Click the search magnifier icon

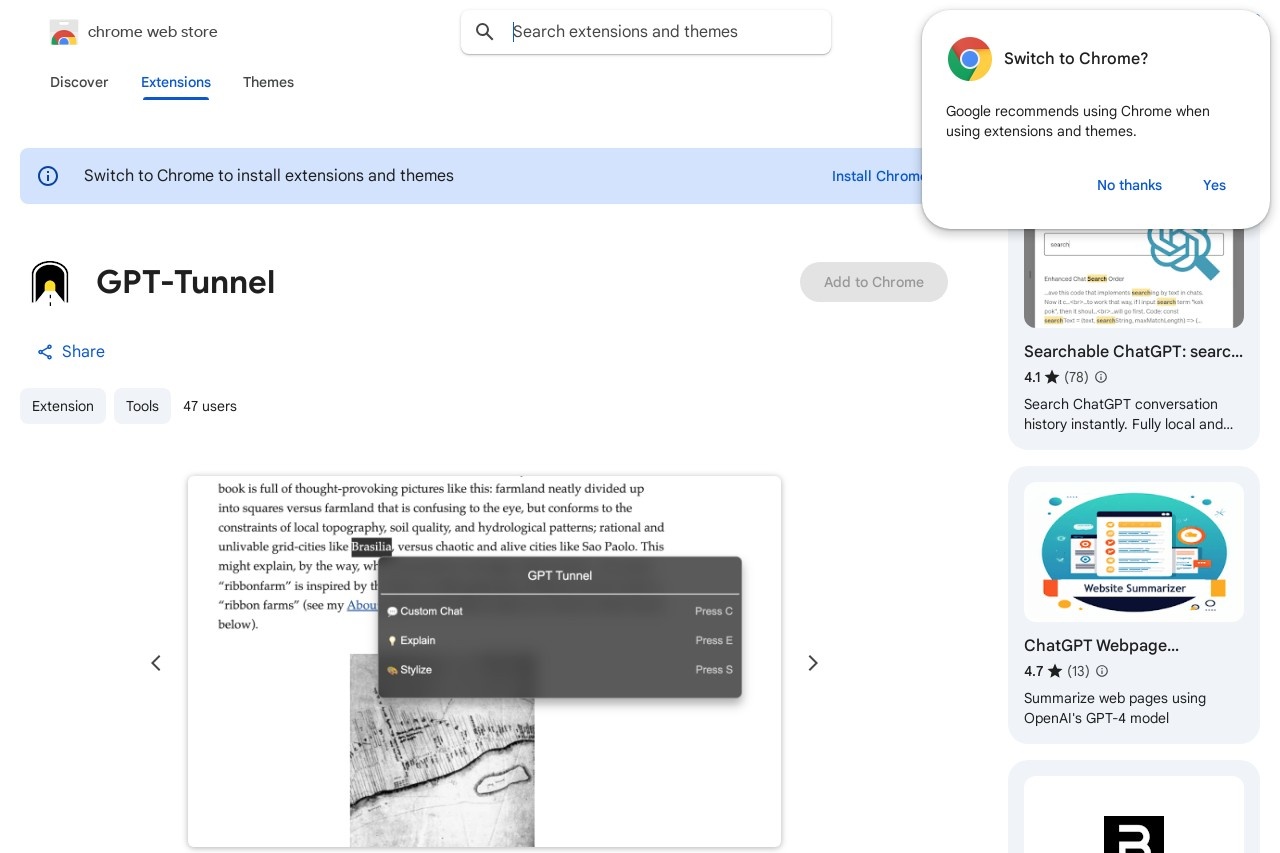485,32
